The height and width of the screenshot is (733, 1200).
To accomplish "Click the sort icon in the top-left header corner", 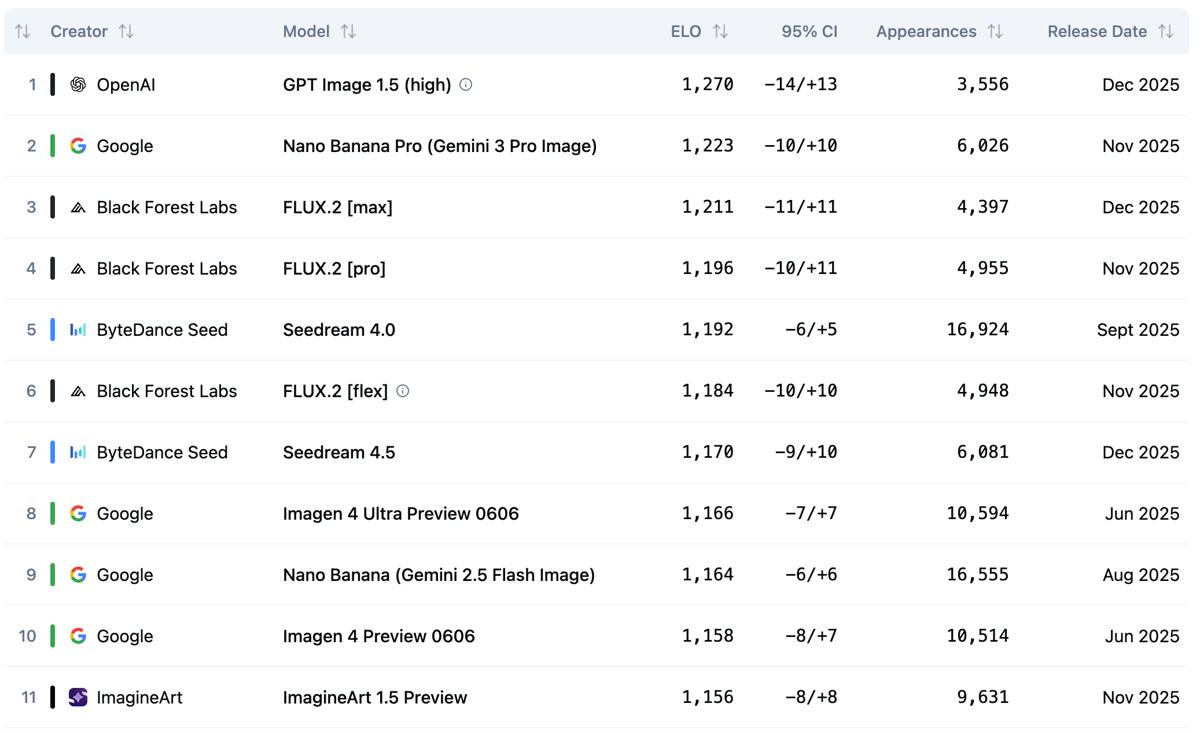I will (22, 31).
